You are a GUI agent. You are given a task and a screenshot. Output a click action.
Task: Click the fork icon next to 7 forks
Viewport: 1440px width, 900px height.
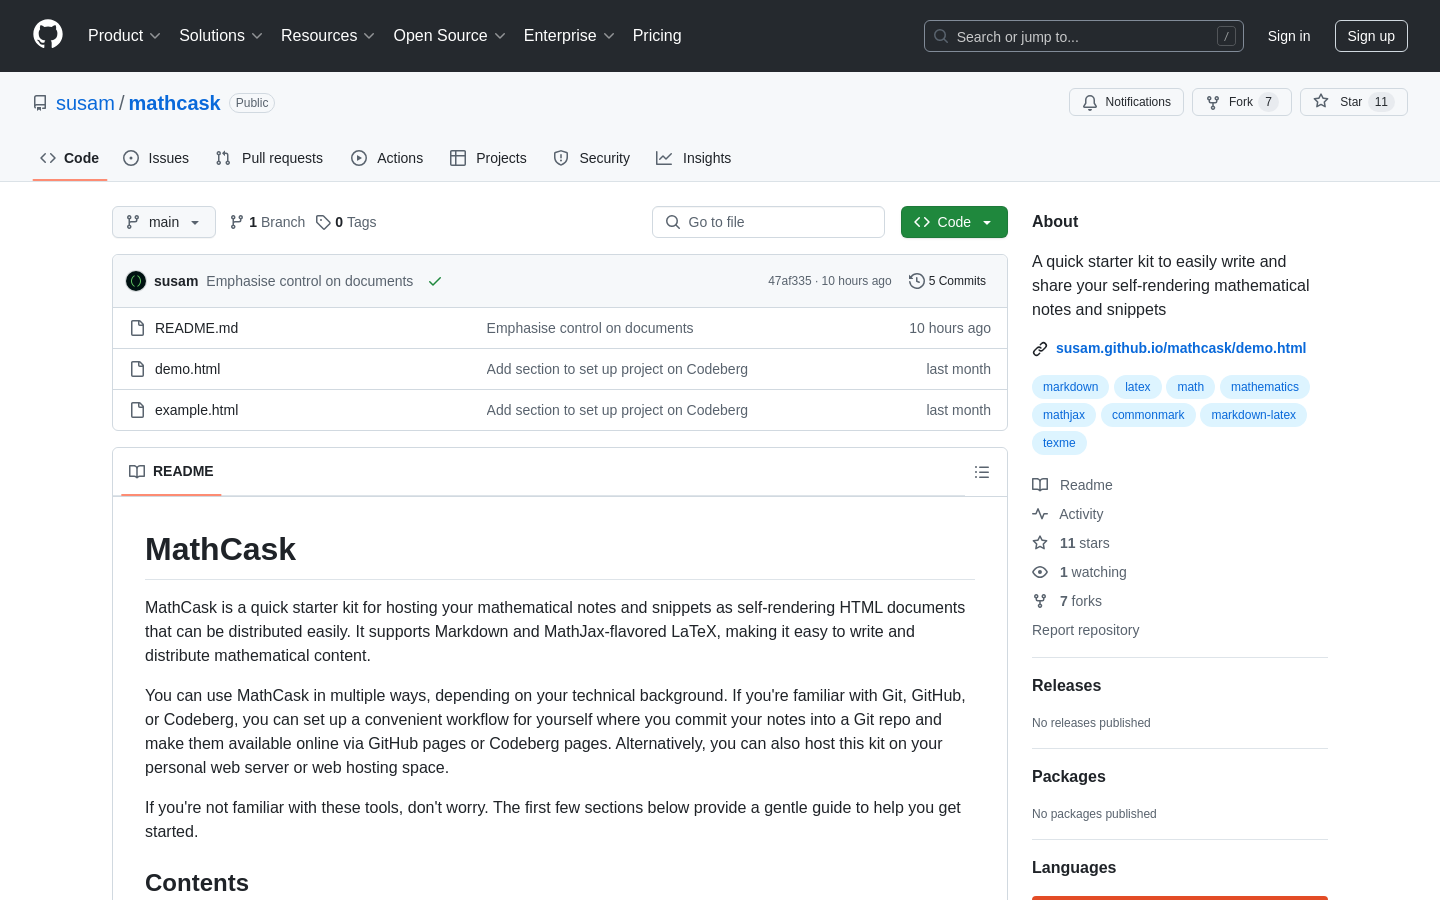(1040, 601)
